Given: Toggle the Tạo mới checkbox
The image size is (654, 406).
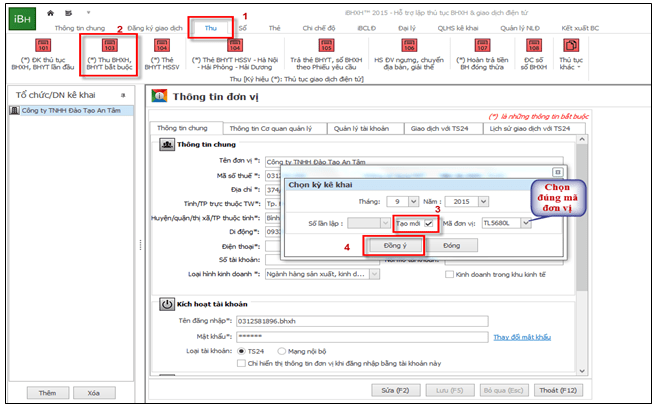Looking at the screenshot, I should 427,222.
